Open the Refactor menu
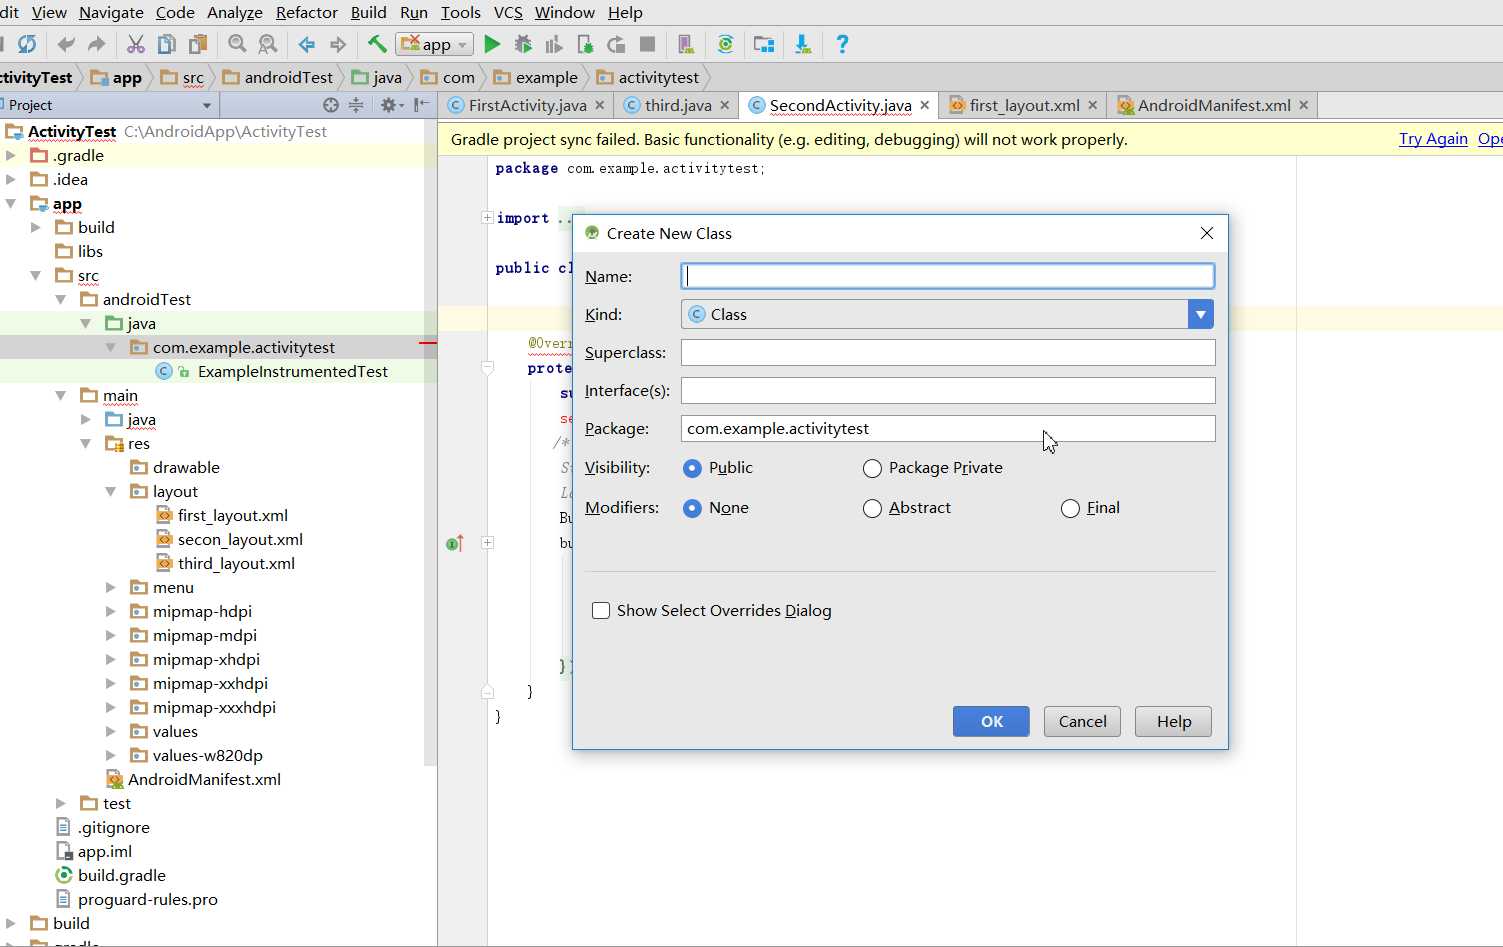The image size is (1503, 947). point(306,12)
